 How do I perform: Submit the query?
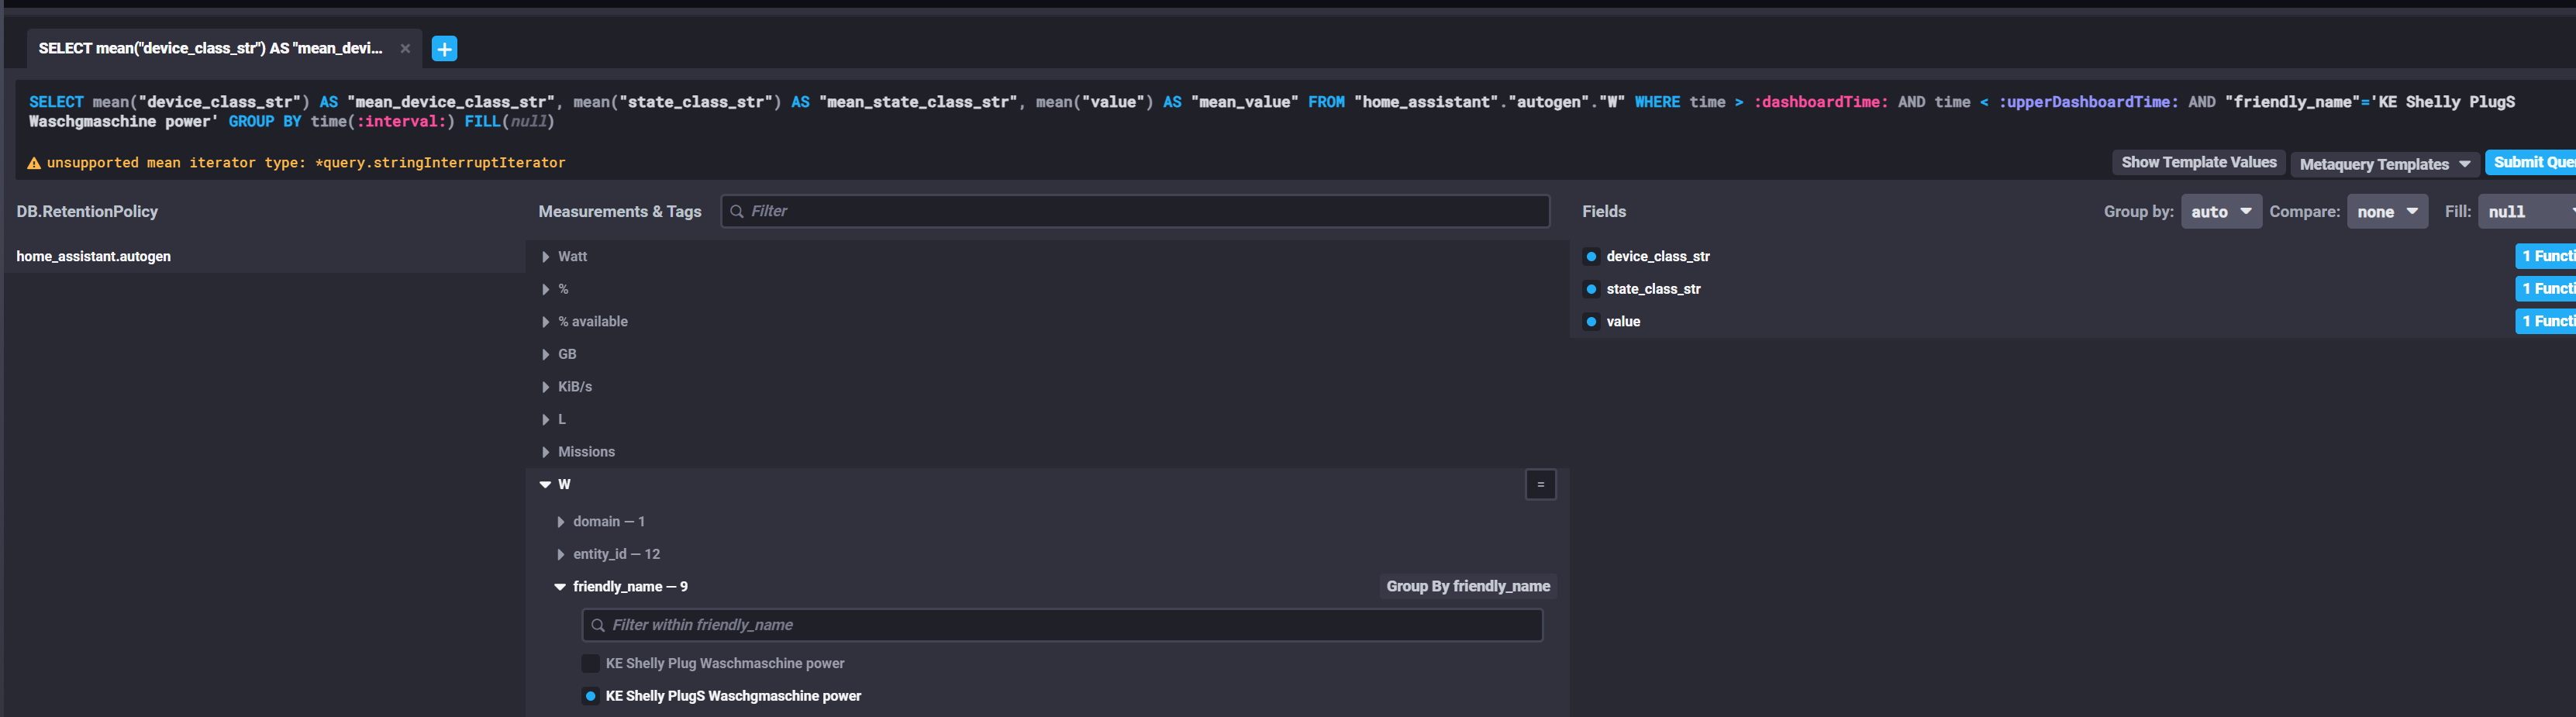click(x=2530, y=162)
